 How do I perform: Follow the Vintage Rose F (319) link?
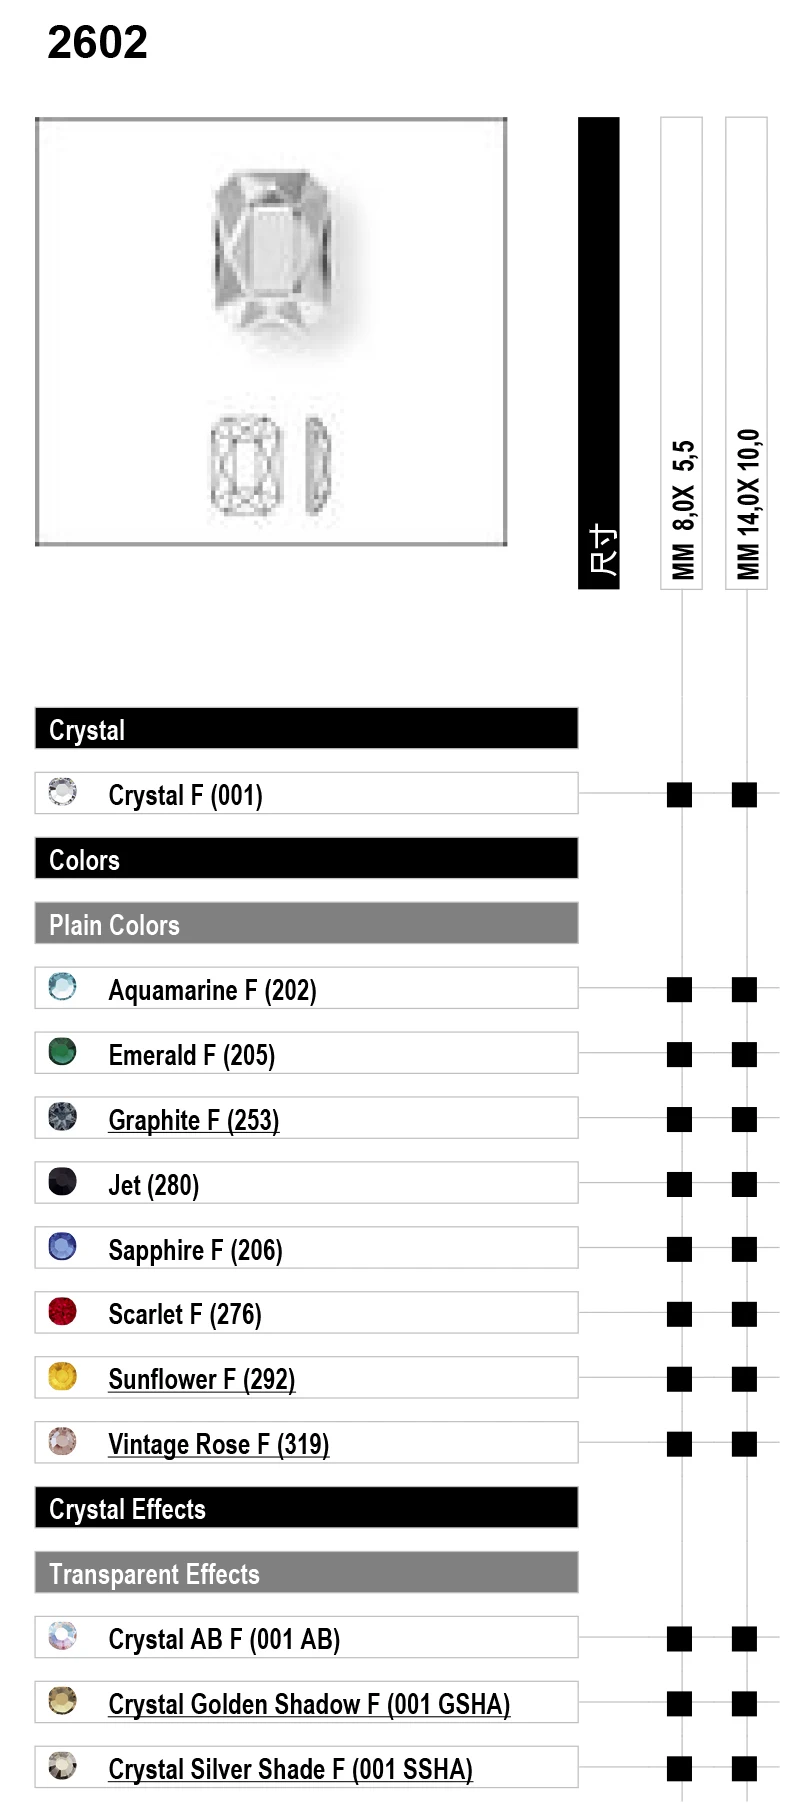pos(219,1444)
